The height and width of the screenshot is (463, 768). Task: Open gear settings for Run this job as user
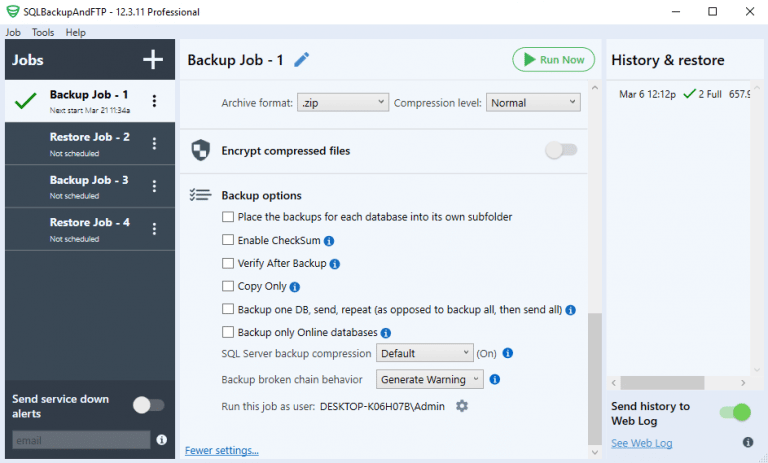click(x=462, y=406)
